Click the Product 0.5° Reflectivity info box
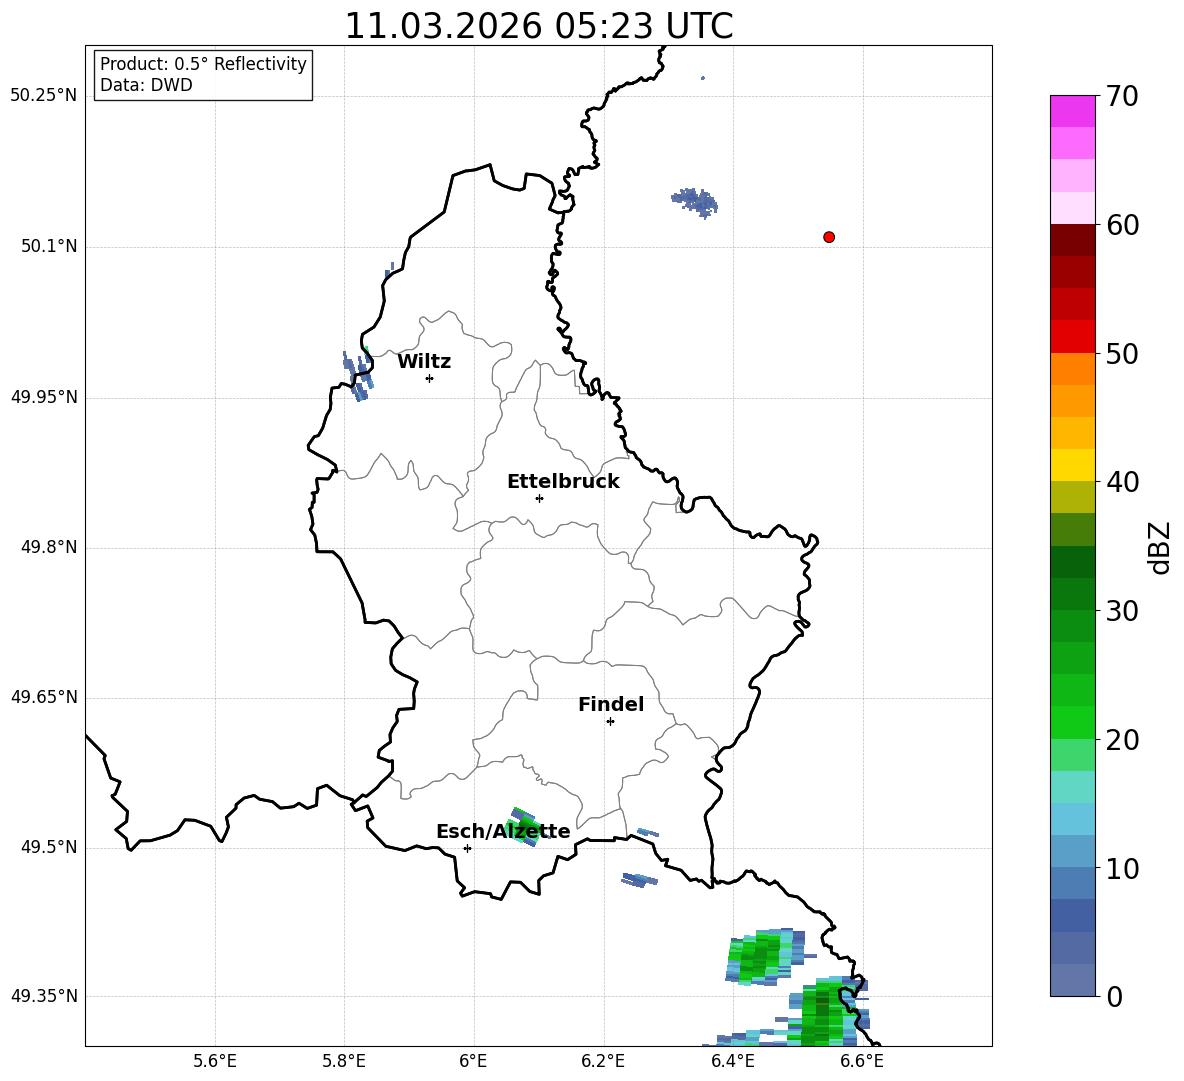1184x1081 pixels. (203, 74)
